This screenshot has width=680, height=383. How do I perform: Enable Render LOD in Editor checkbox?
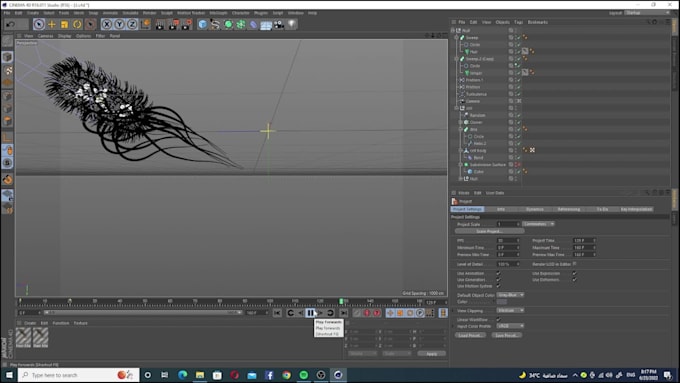[574, 264]
